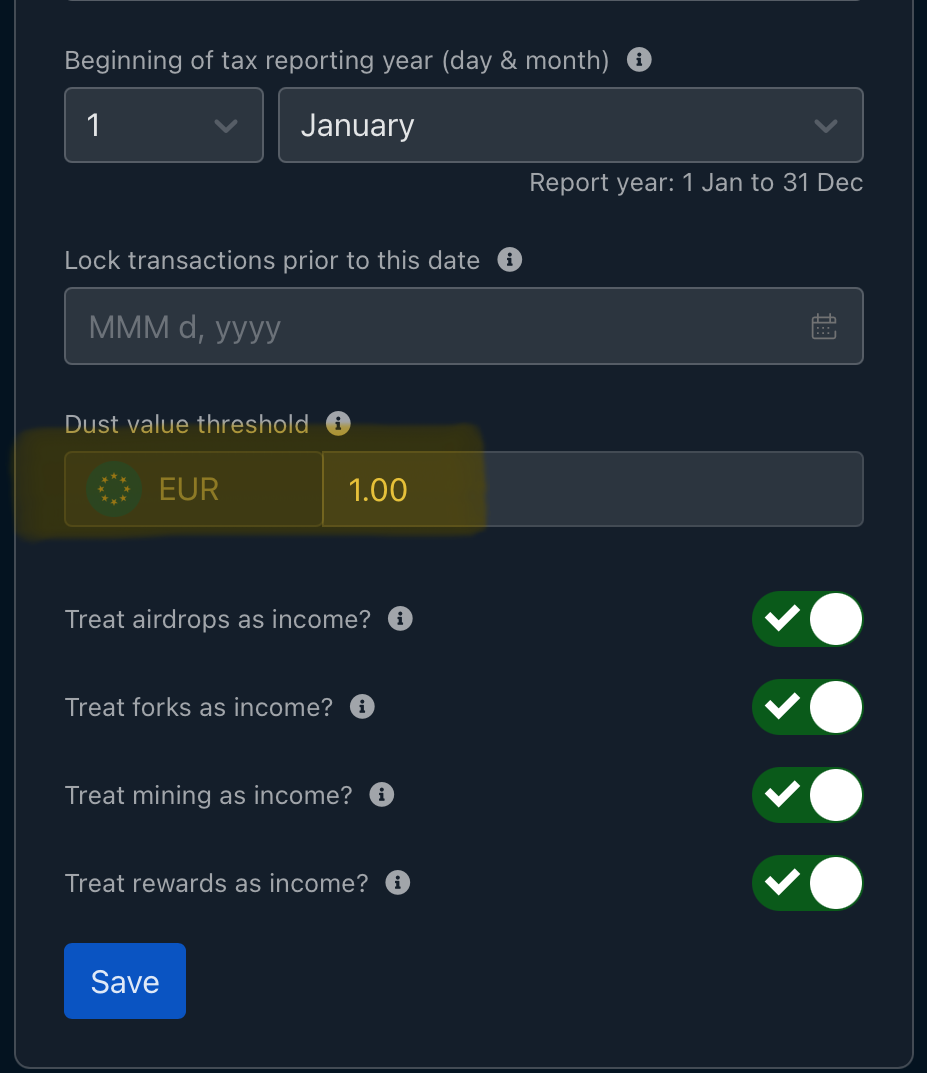Click info icon beside Dust value threshold

[338, 424]
